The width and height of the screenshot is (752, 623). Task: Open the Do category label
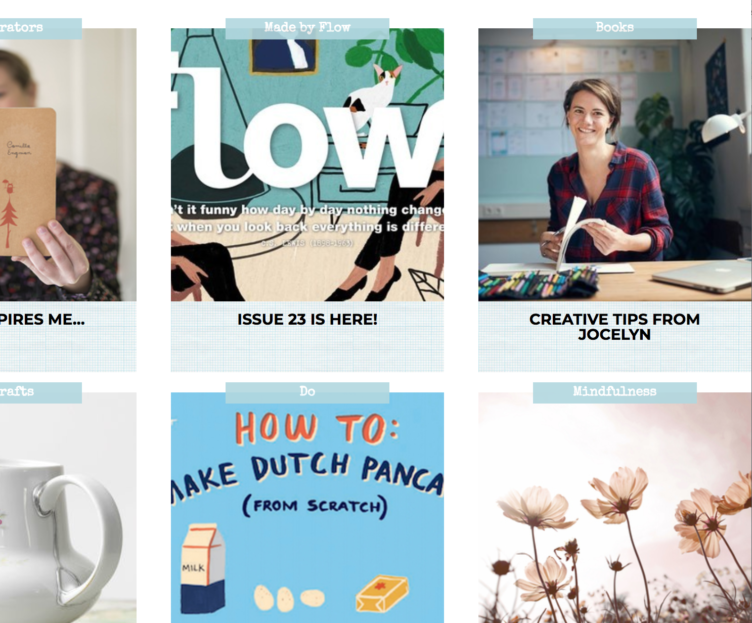pos(307,392)
